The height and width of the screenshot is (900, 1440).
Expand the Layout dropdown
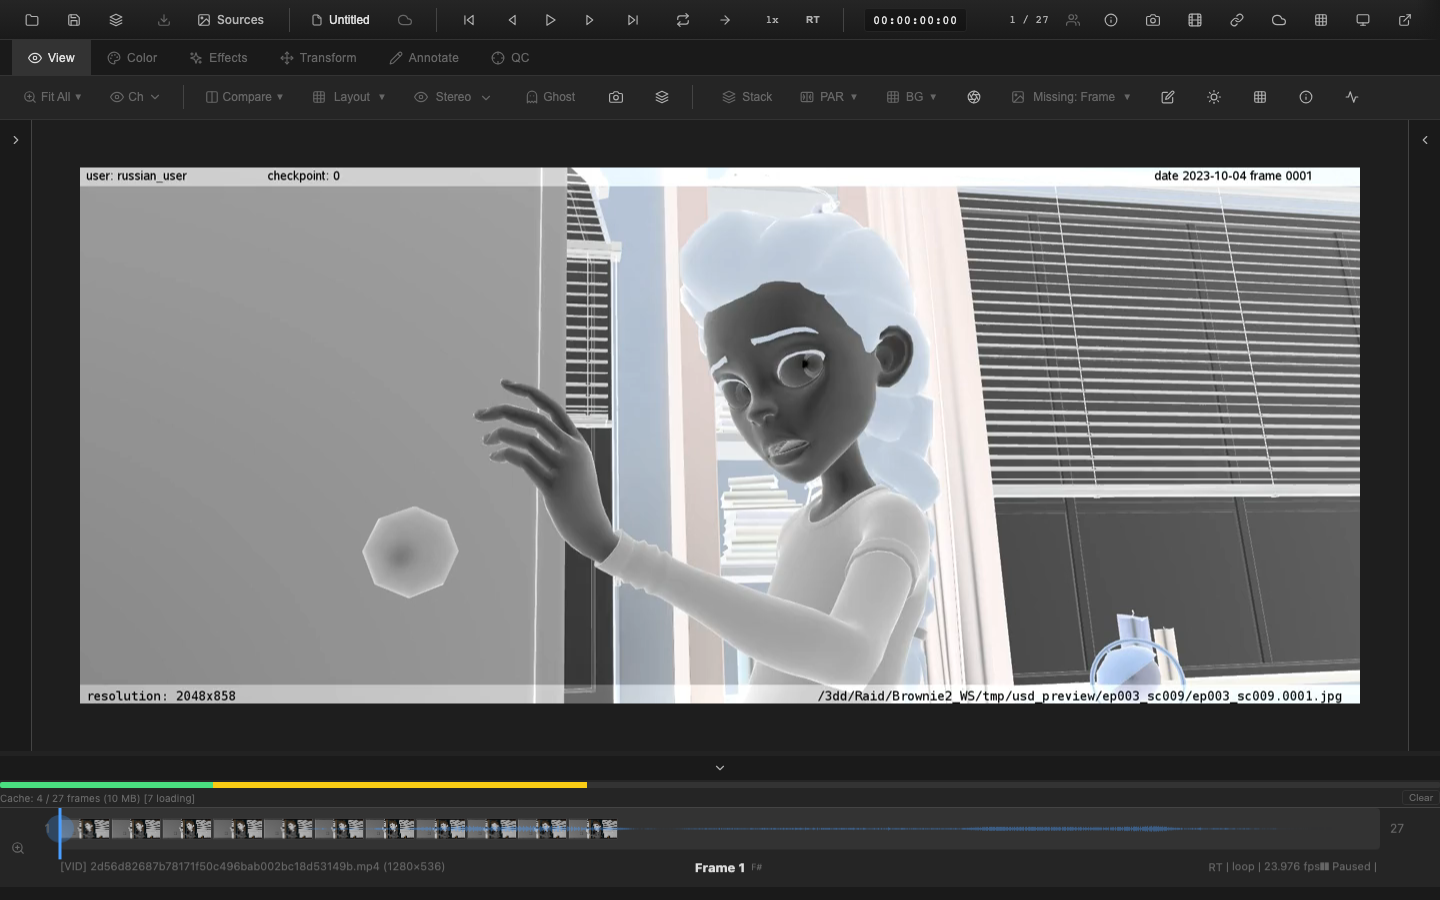tap(348, 97)
